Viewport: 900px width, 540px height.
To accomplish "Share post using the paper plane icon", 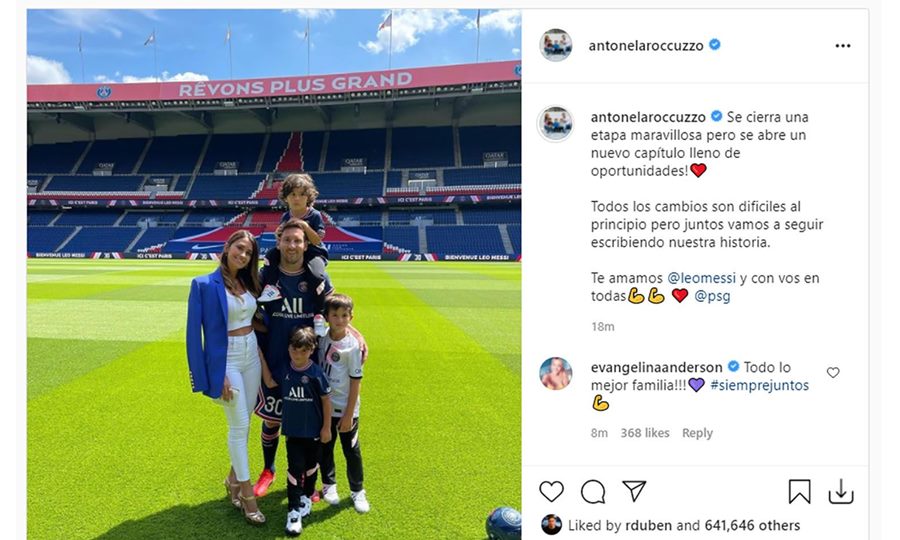I will click(634, 491).
